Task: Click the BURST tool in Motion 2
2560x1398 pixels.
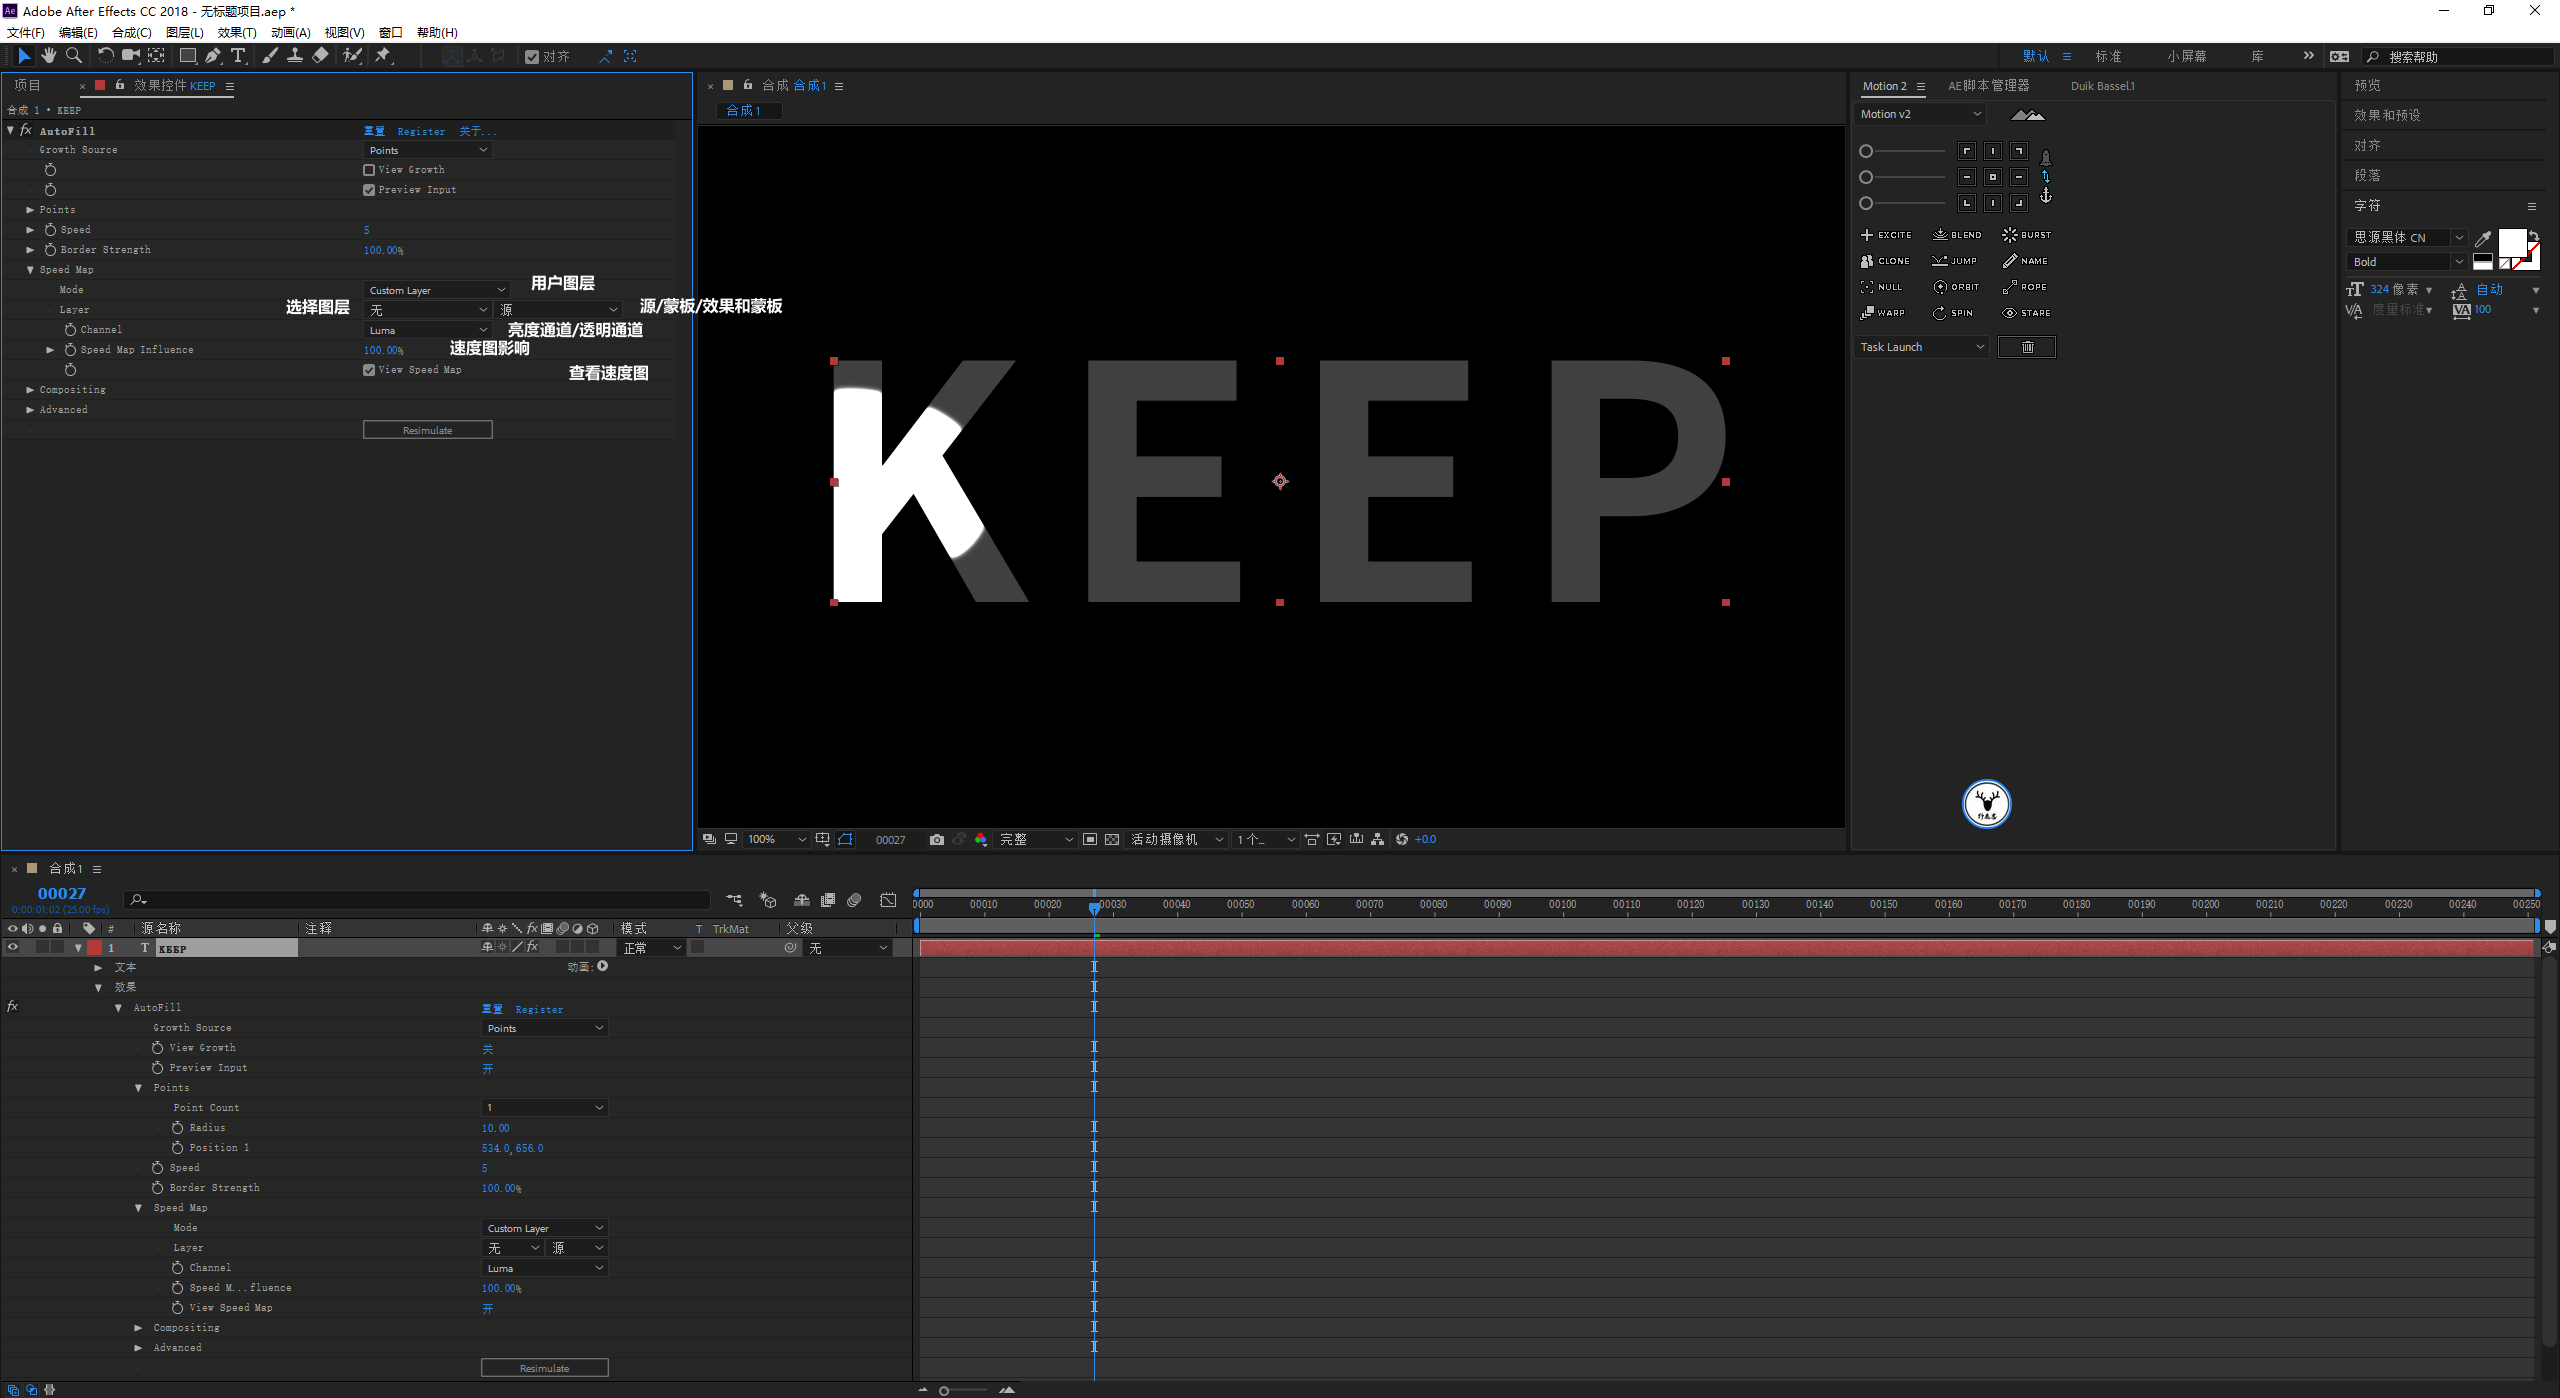Action: pyautogui.click(x=2027, y=235)
